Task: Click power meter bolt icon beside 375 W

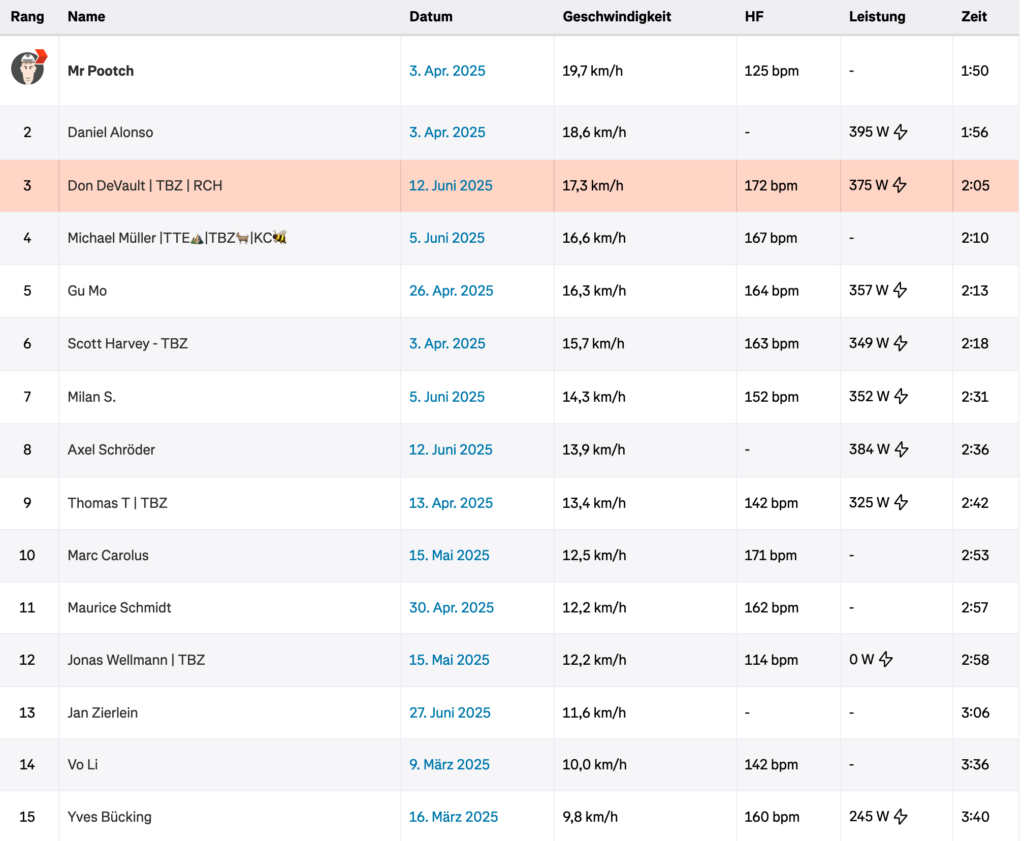Action: tap(900, 185)
